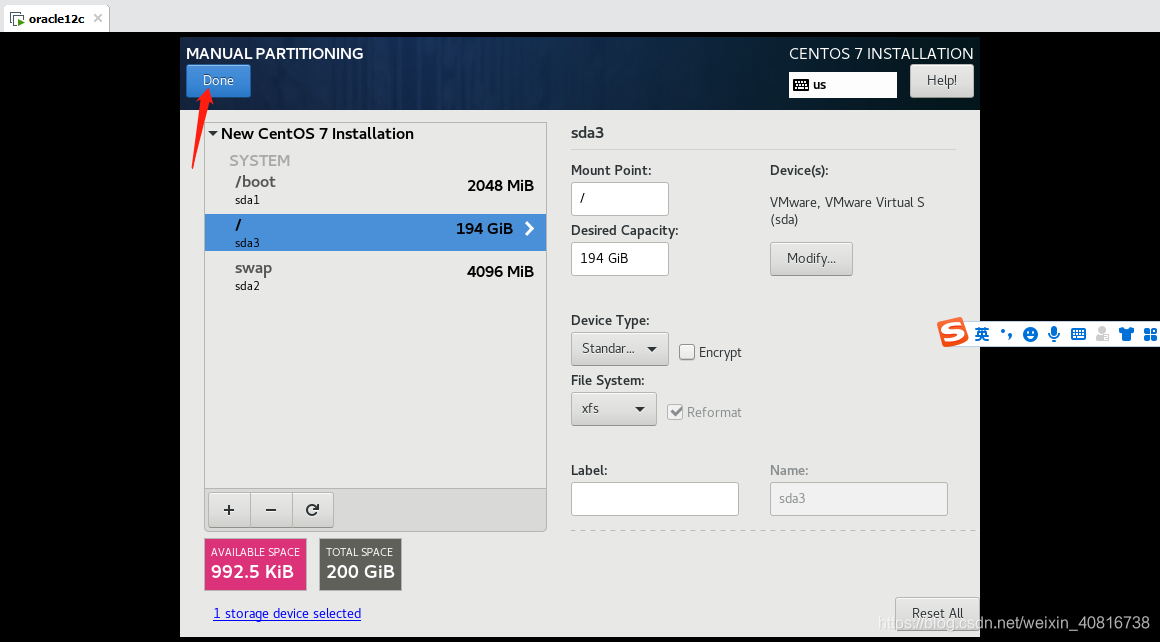
Task: Open the Device Type dropdown
Action: (x=619, y=349)
